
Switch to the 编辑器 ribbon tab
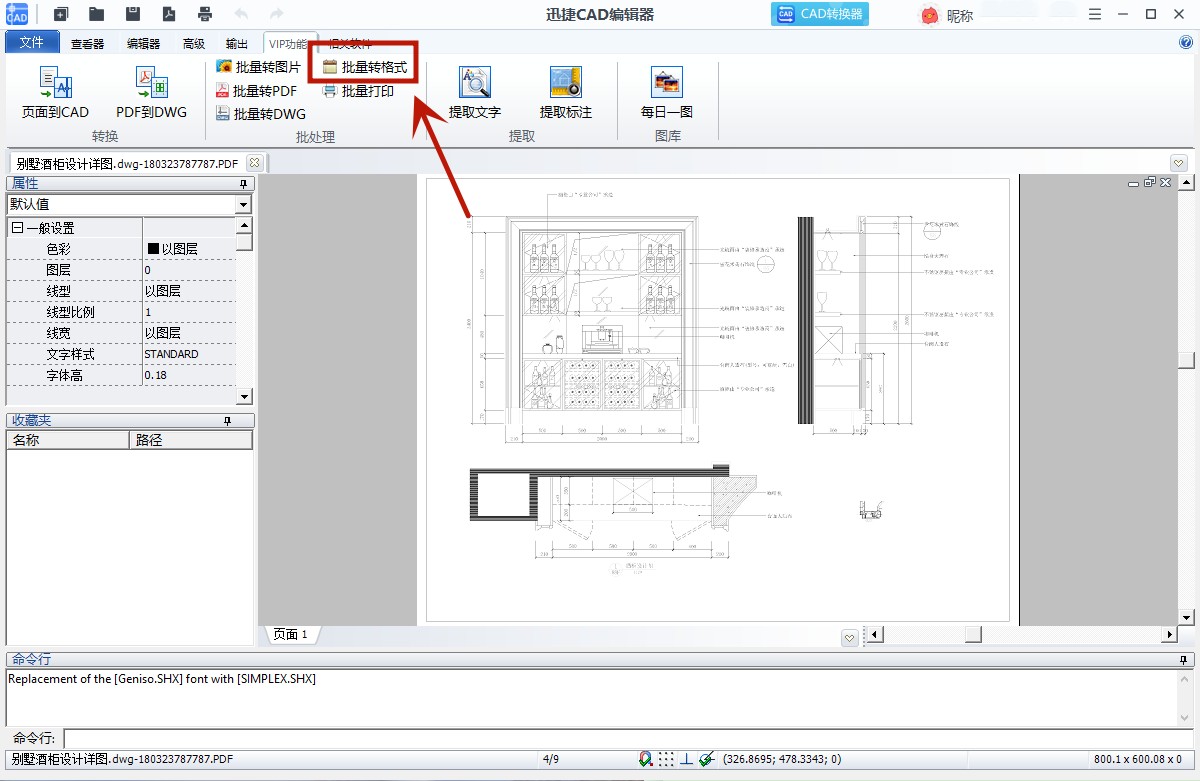pyautogui.click(x=143, y=44)
